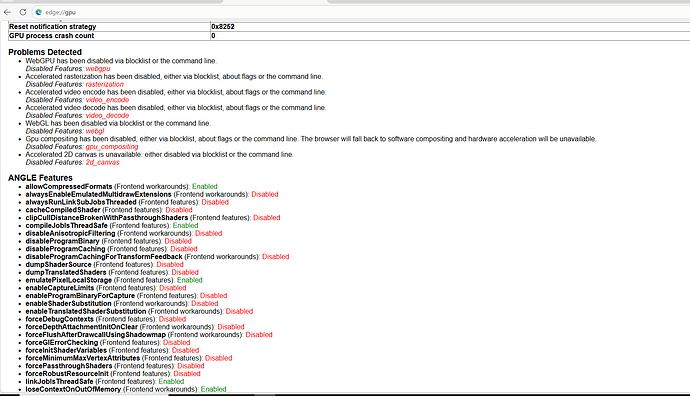Select forceMinimumMaxVertexAttributes entry
690x396 pixels.
[128, 359]
